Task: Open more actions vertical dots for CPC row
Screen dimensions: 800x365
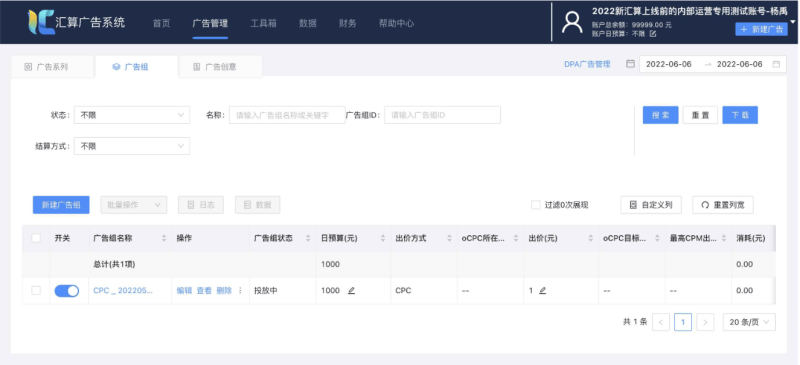Action: 240,290
